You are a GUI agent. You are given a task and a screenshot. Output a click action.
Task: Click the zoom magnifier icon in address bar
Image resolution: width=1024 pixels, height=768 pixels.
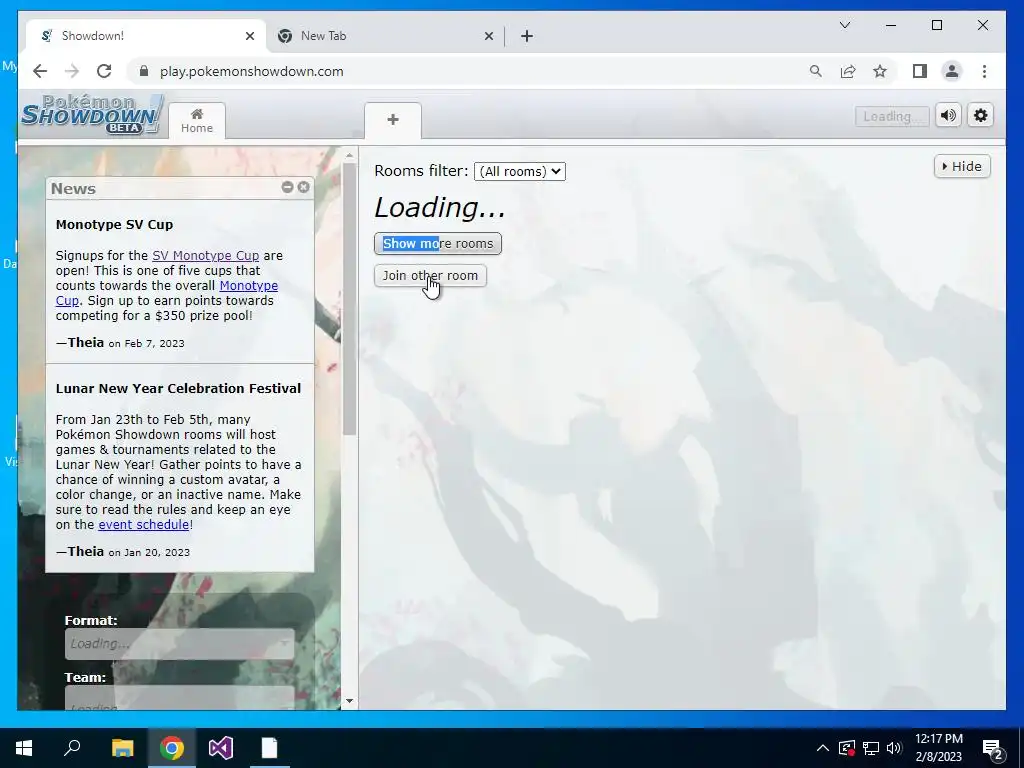816,71
